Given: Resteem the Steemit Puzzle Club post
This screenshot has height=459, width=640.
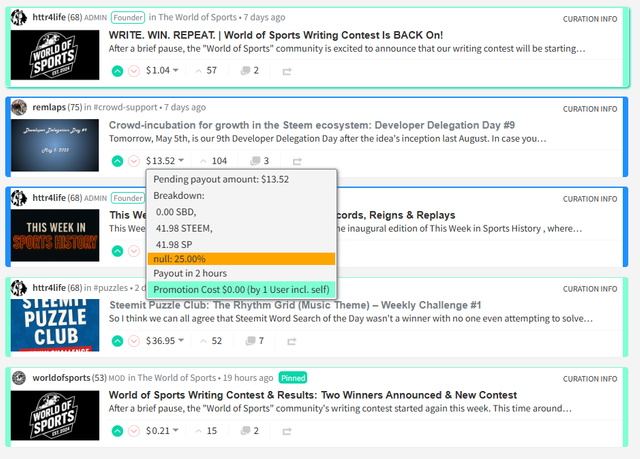Looking at the screenshot, I should (x=291, y=341).
